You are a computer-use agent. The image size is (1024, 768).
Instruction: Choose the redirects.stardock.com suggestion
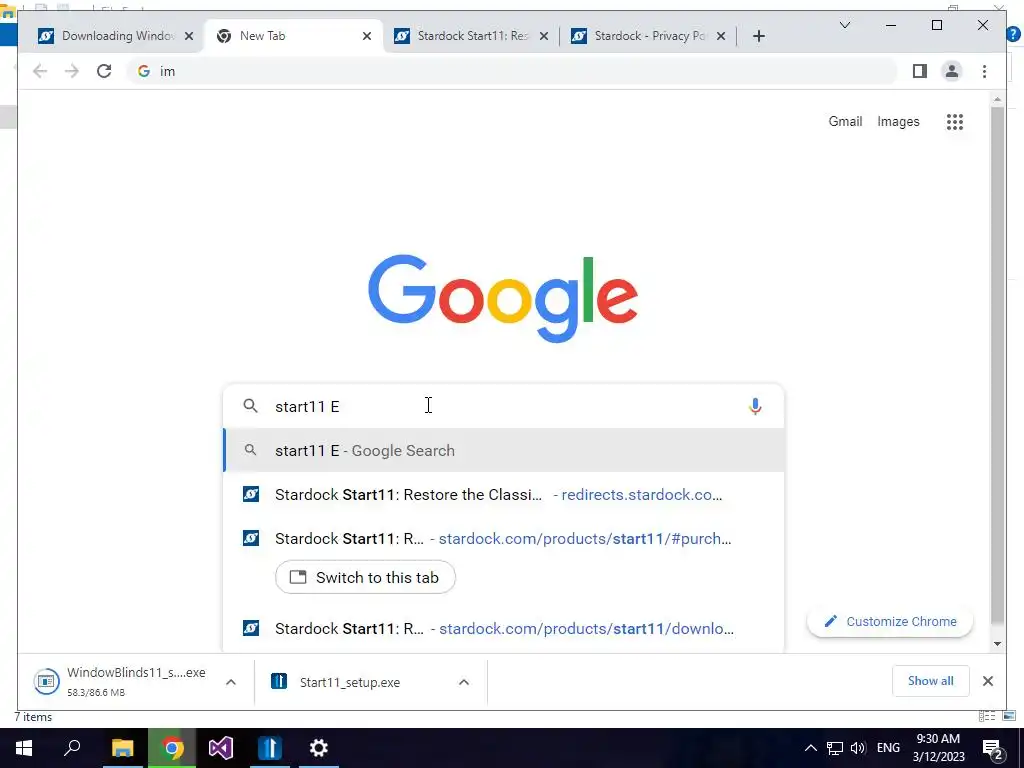coord(504,494)
